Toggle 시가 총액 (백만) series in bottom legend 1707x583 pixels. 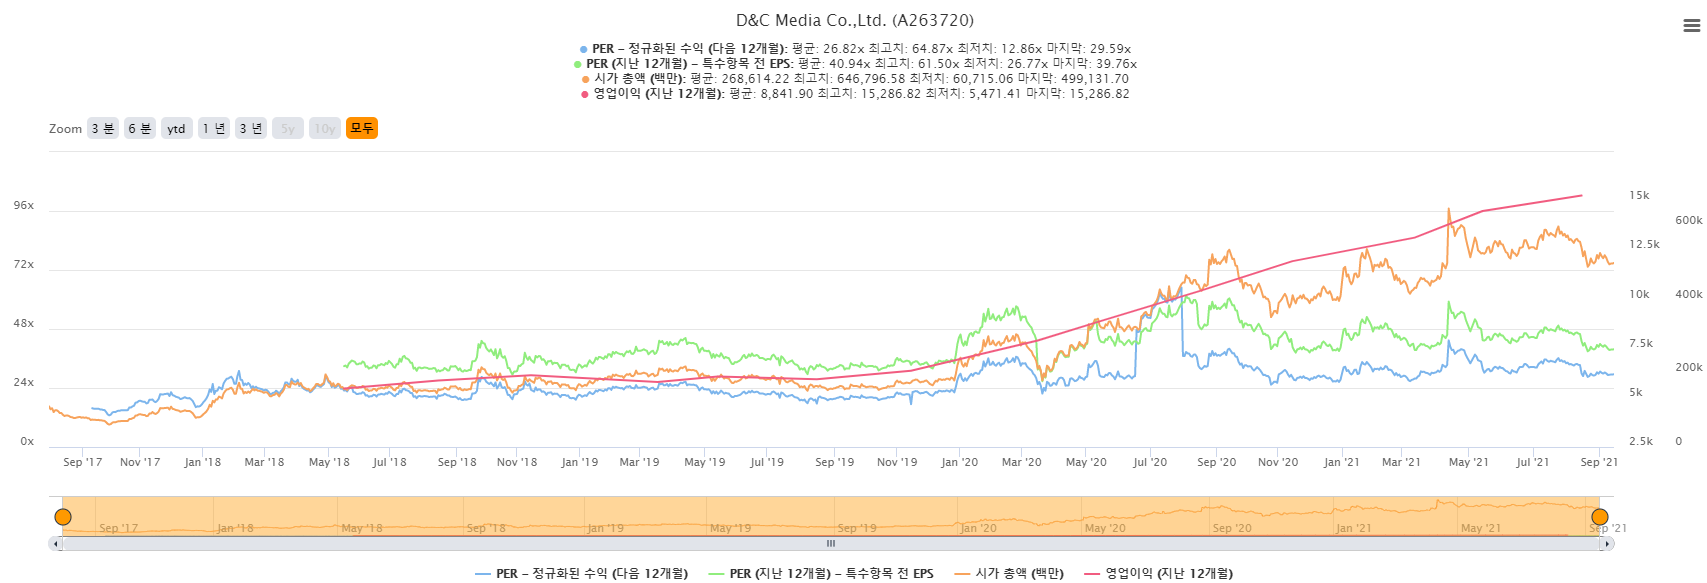(x=1009, y=573)
